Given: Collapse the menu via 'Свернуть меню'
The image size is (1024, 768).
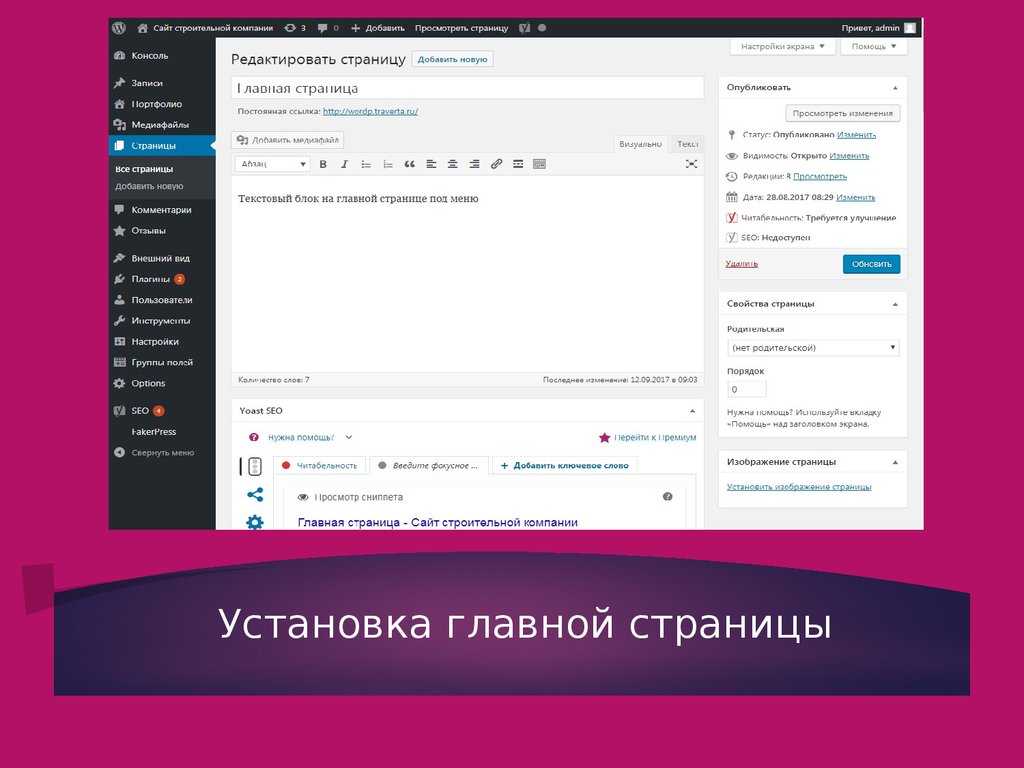Looking at the screenshot, I should point(162,453).
